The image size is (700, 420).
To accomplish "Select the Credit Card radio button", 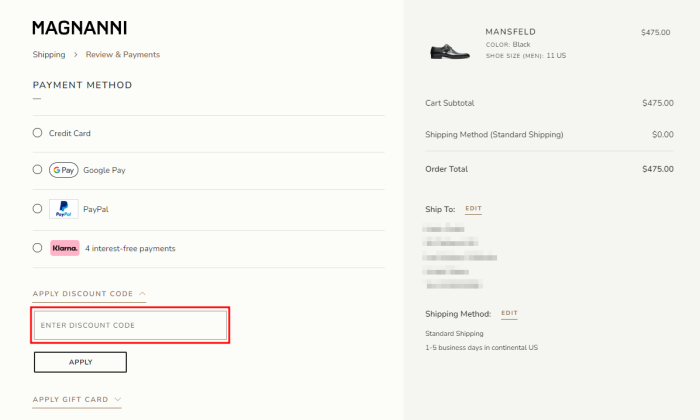I will (x=38, y=133).
